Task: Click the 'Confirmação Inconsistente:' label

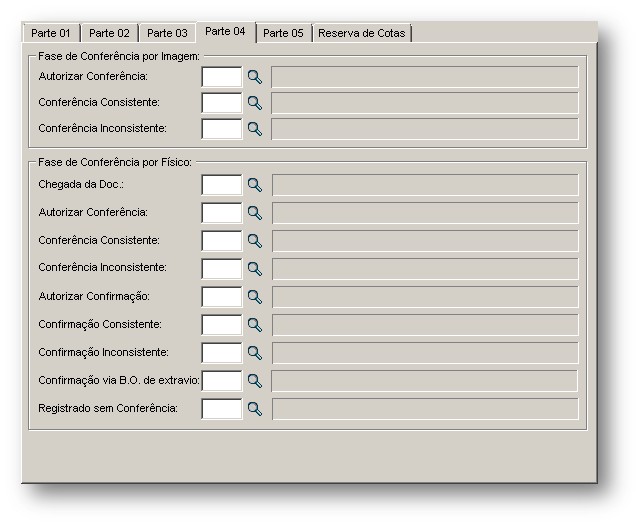Action: pos(103,352)
